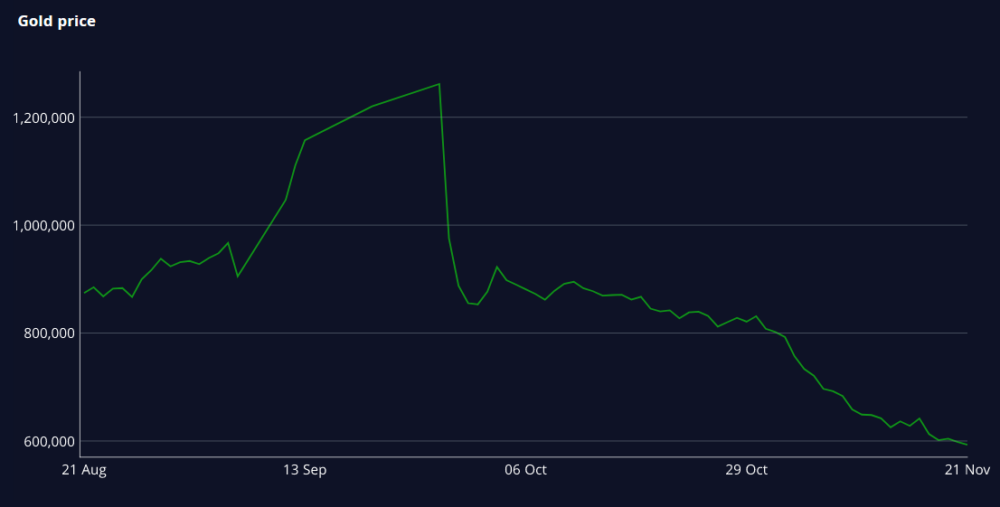The image size is (1000, 507).
Task: Click the highest peak of the gold line
Action: (x=439, y=84)
